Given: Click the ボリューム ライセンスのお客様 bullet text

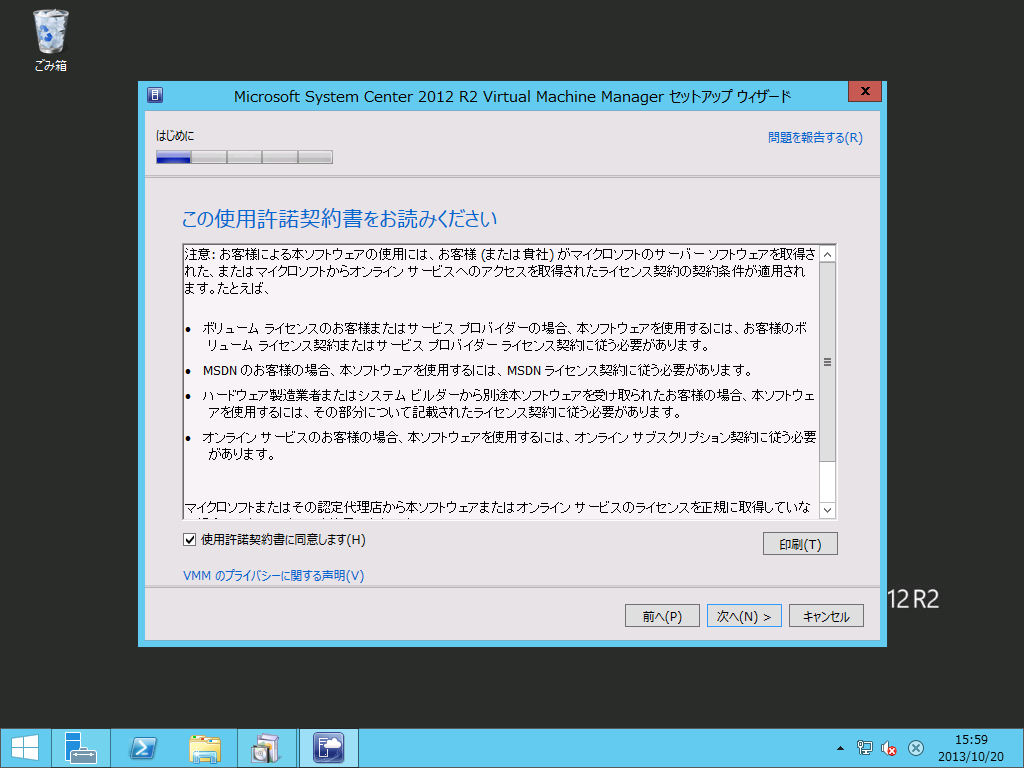Looking at the screenshot, I should point(504,336).
